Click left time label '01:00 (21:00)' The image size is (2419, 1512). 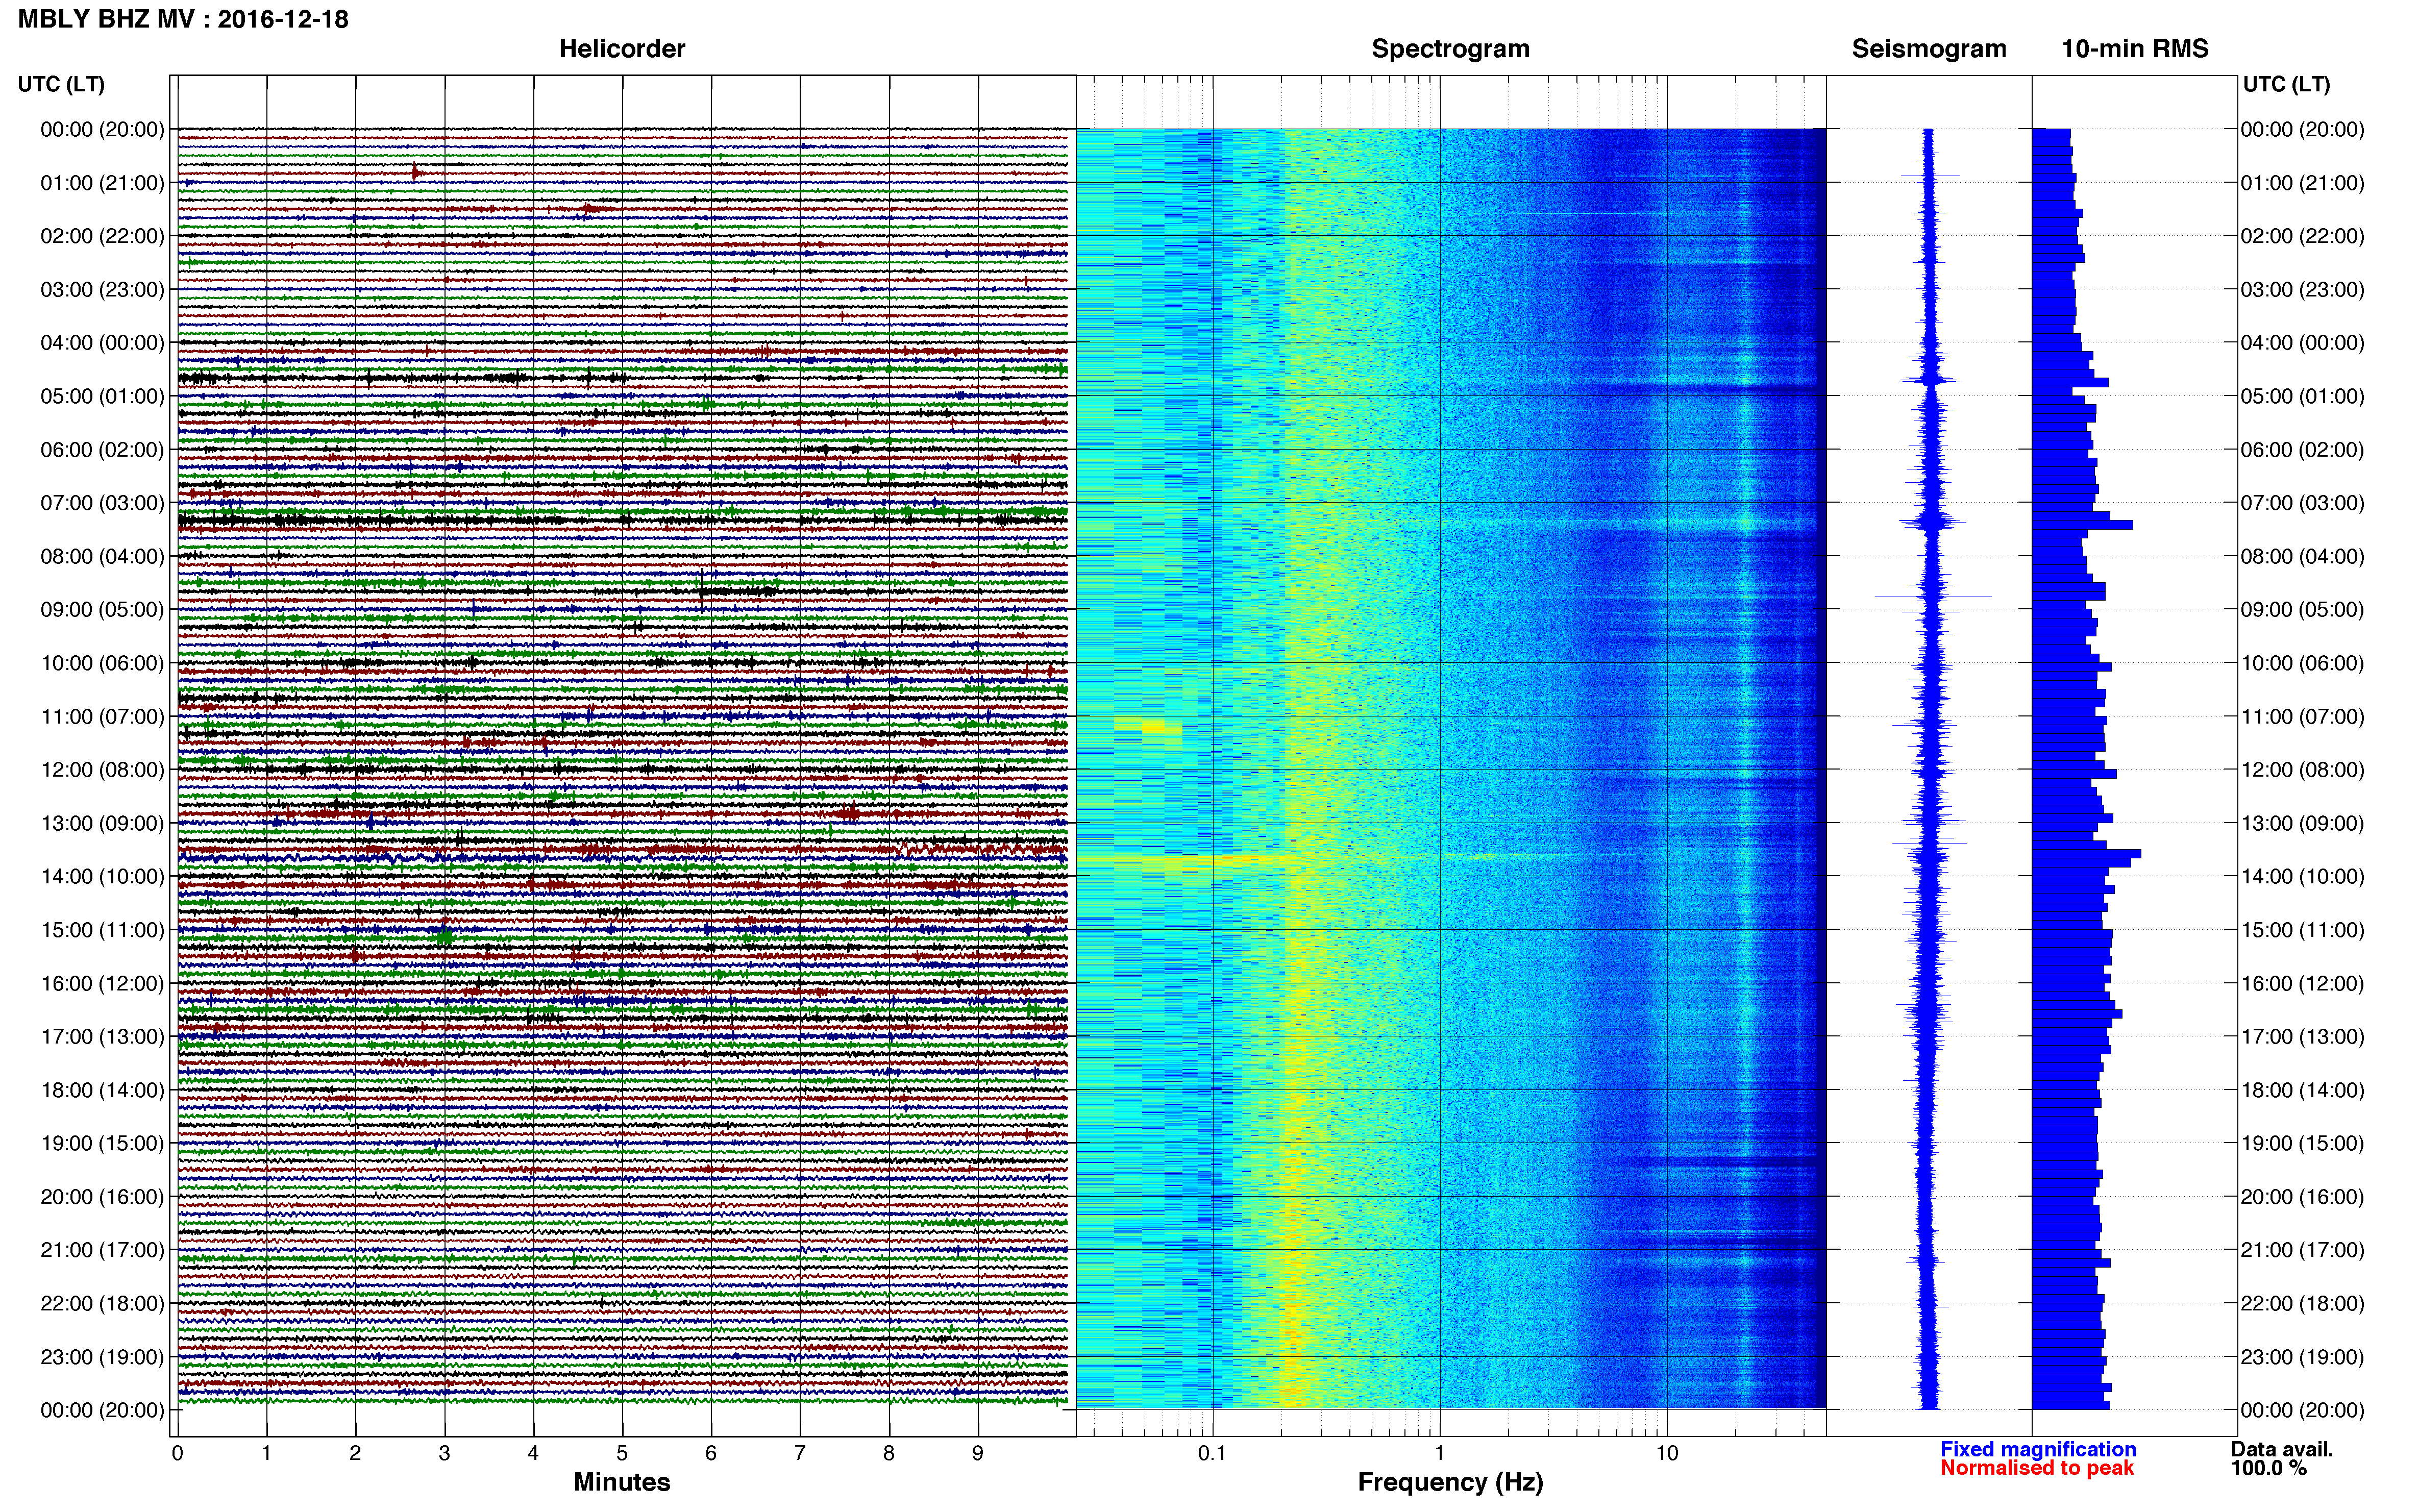pos(102,183)
